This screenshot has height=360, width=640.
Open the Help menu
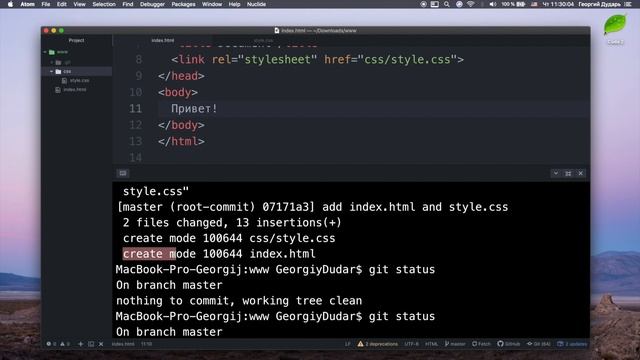pos(234,4)
